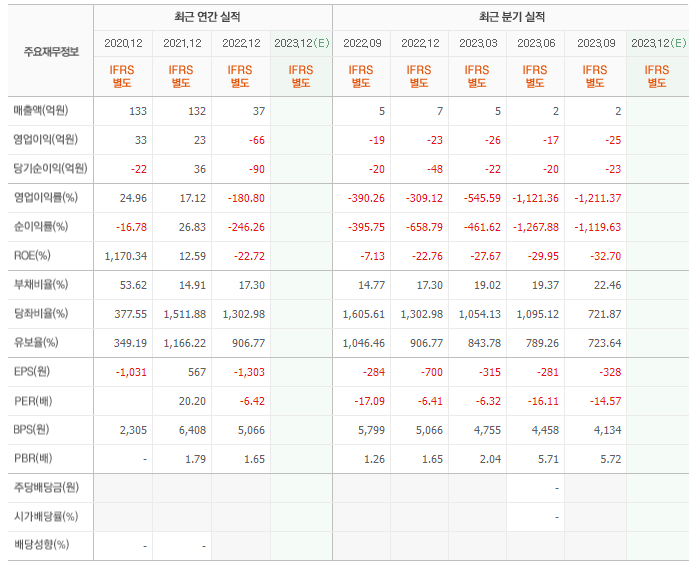Click the '배당성향(%)' row label
Screen dimensions: 698x563
click(x=41, y=544)
